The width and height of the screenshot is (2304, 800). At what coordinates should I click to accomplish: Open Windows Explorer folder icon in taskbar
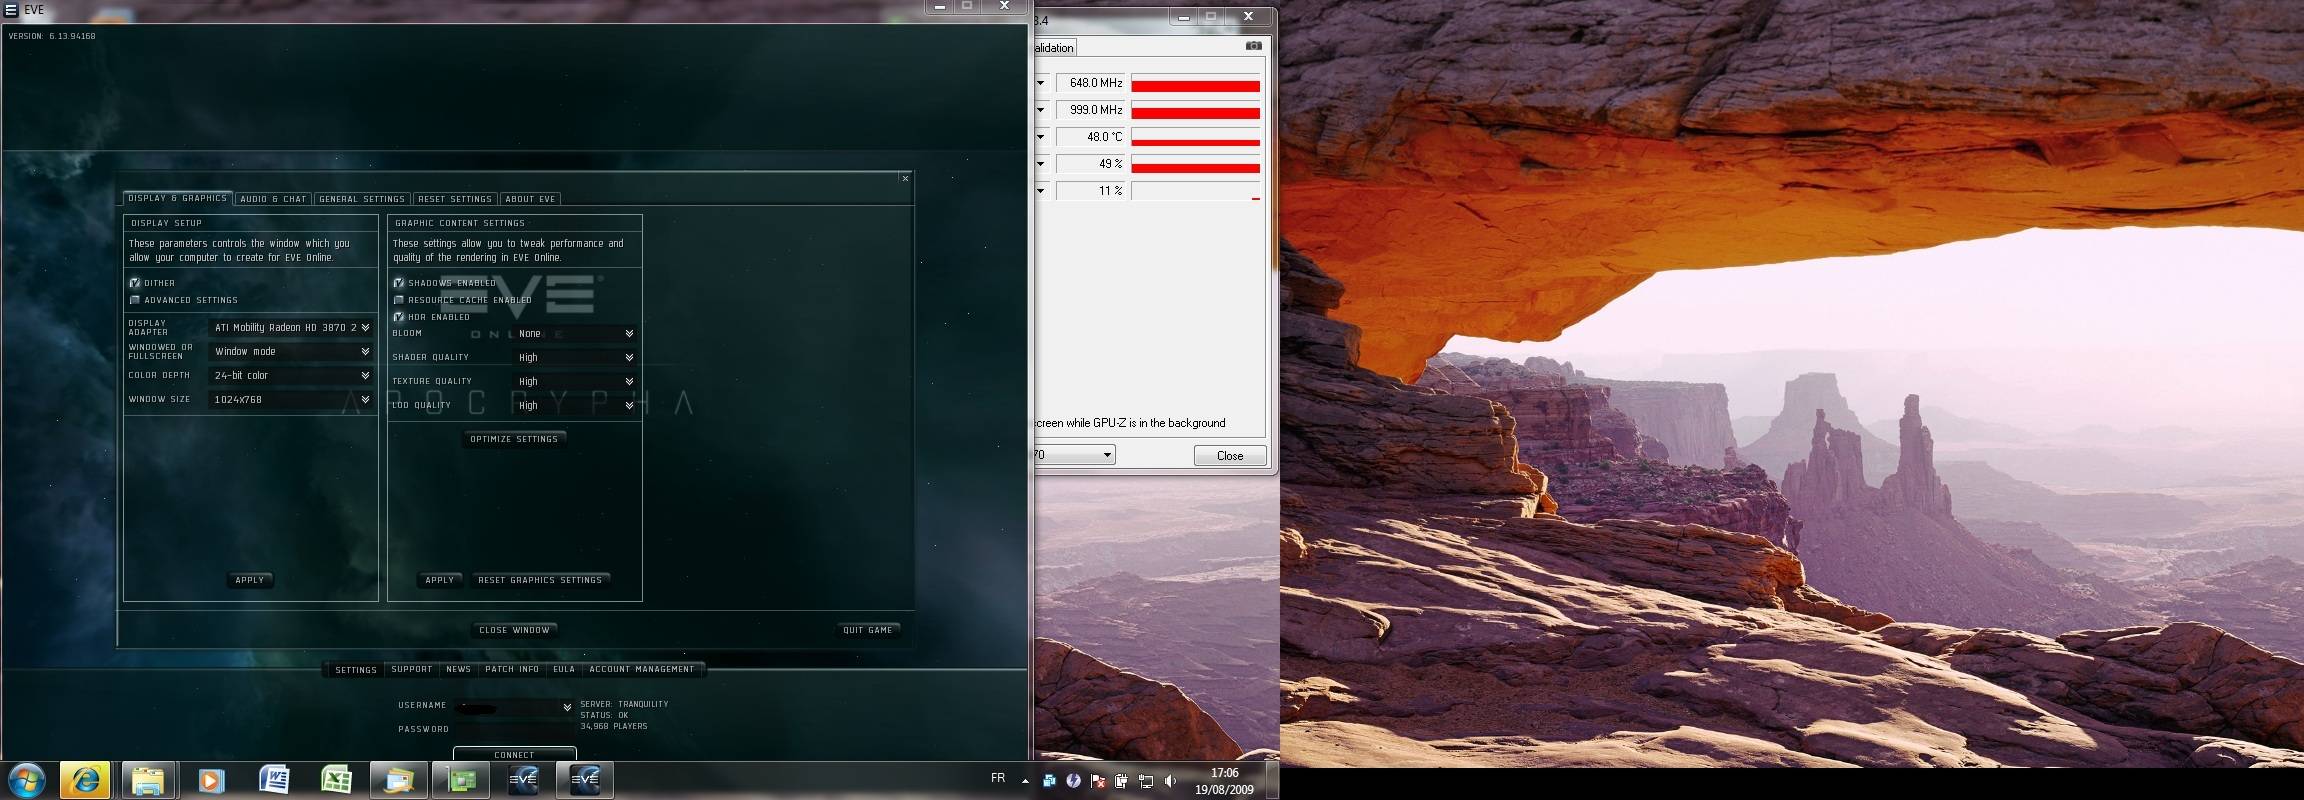point(148,780)
